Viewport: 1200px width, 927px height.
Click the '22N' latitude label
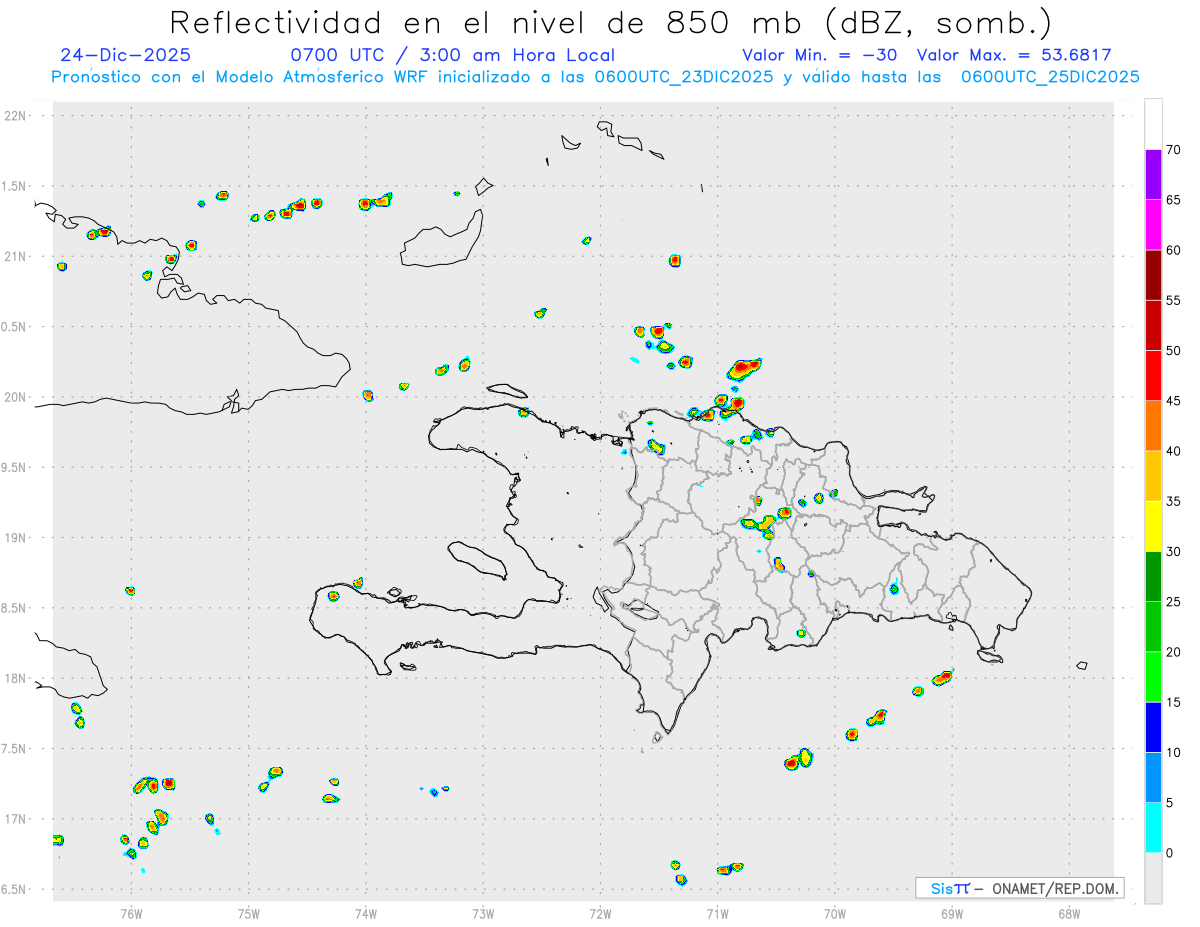16,116
